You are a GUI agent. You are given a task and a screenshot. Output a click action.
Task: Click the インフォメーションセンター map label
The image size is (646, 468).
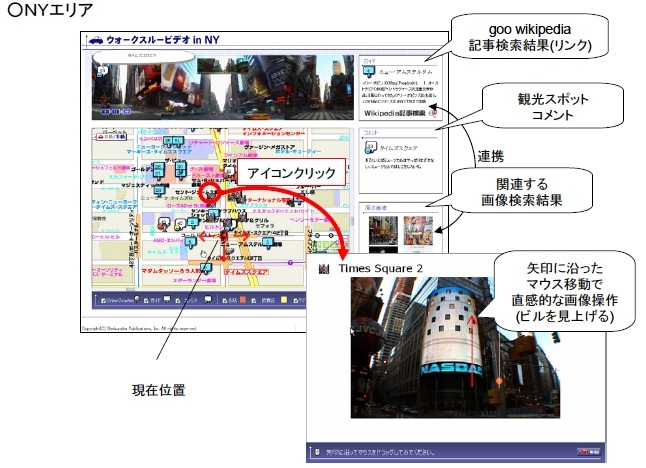point(274,134)
